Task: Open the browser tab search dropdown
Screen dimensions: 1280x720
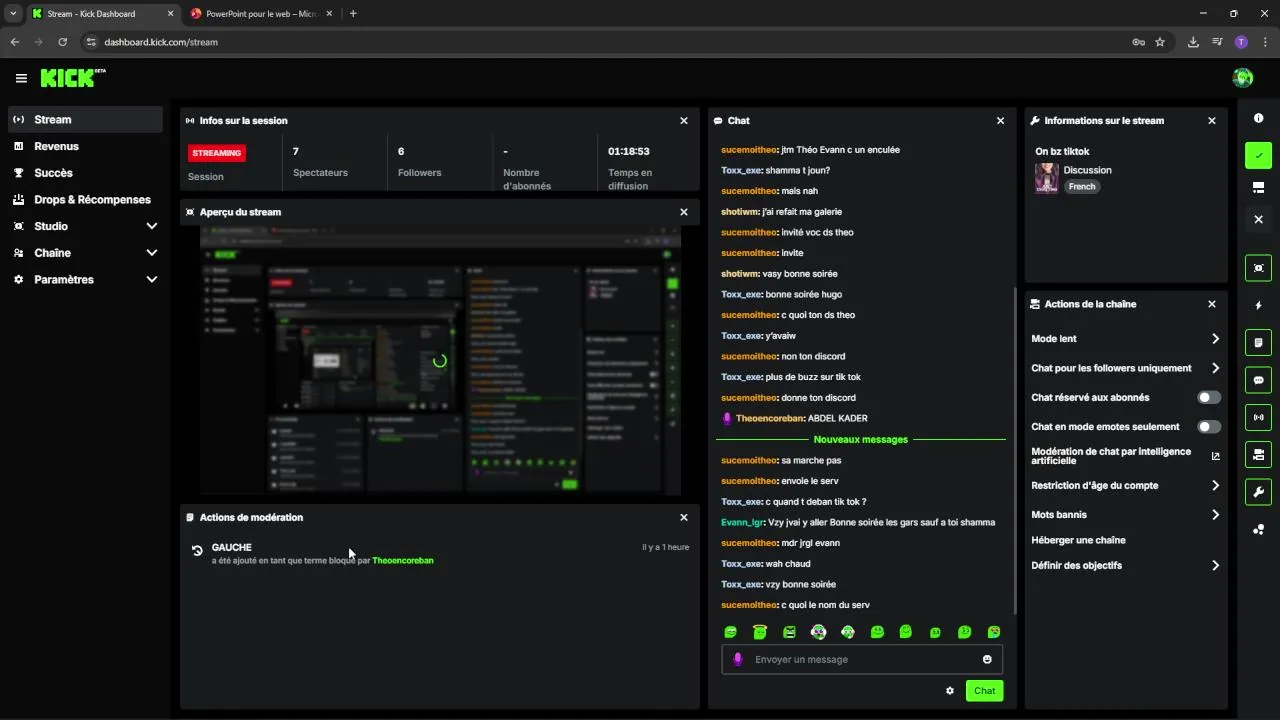Action: 13,13
